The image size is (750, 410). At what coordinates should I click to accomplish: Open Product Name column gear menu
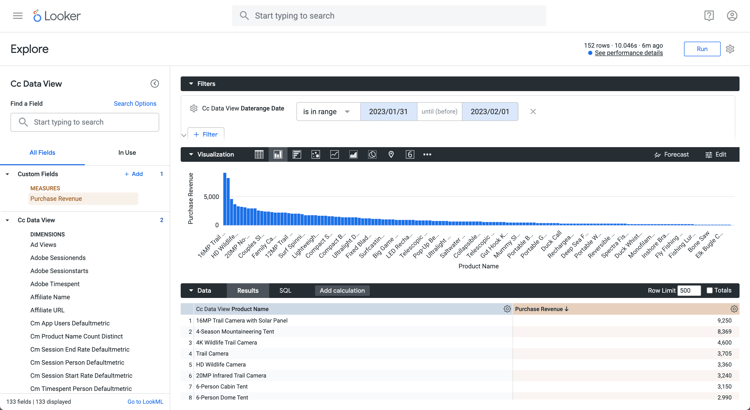click(507, 309)
